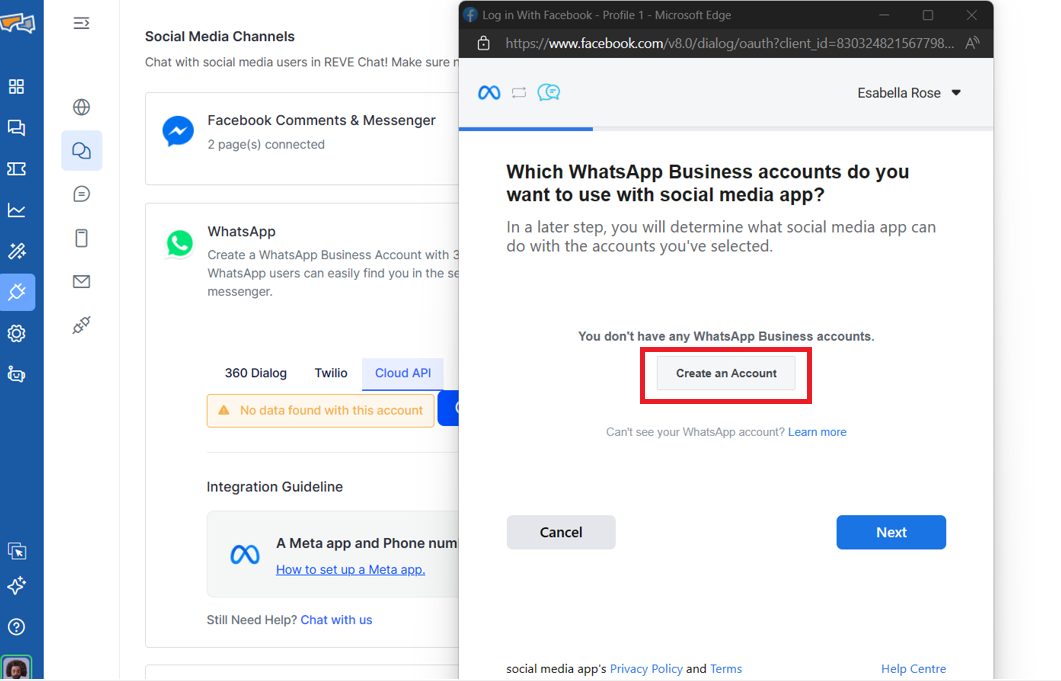The width and height of the screenshot is (1061, 681).
Task: Click the sparkle AI icon near sidebar bottom
Action: coord(16,586)
